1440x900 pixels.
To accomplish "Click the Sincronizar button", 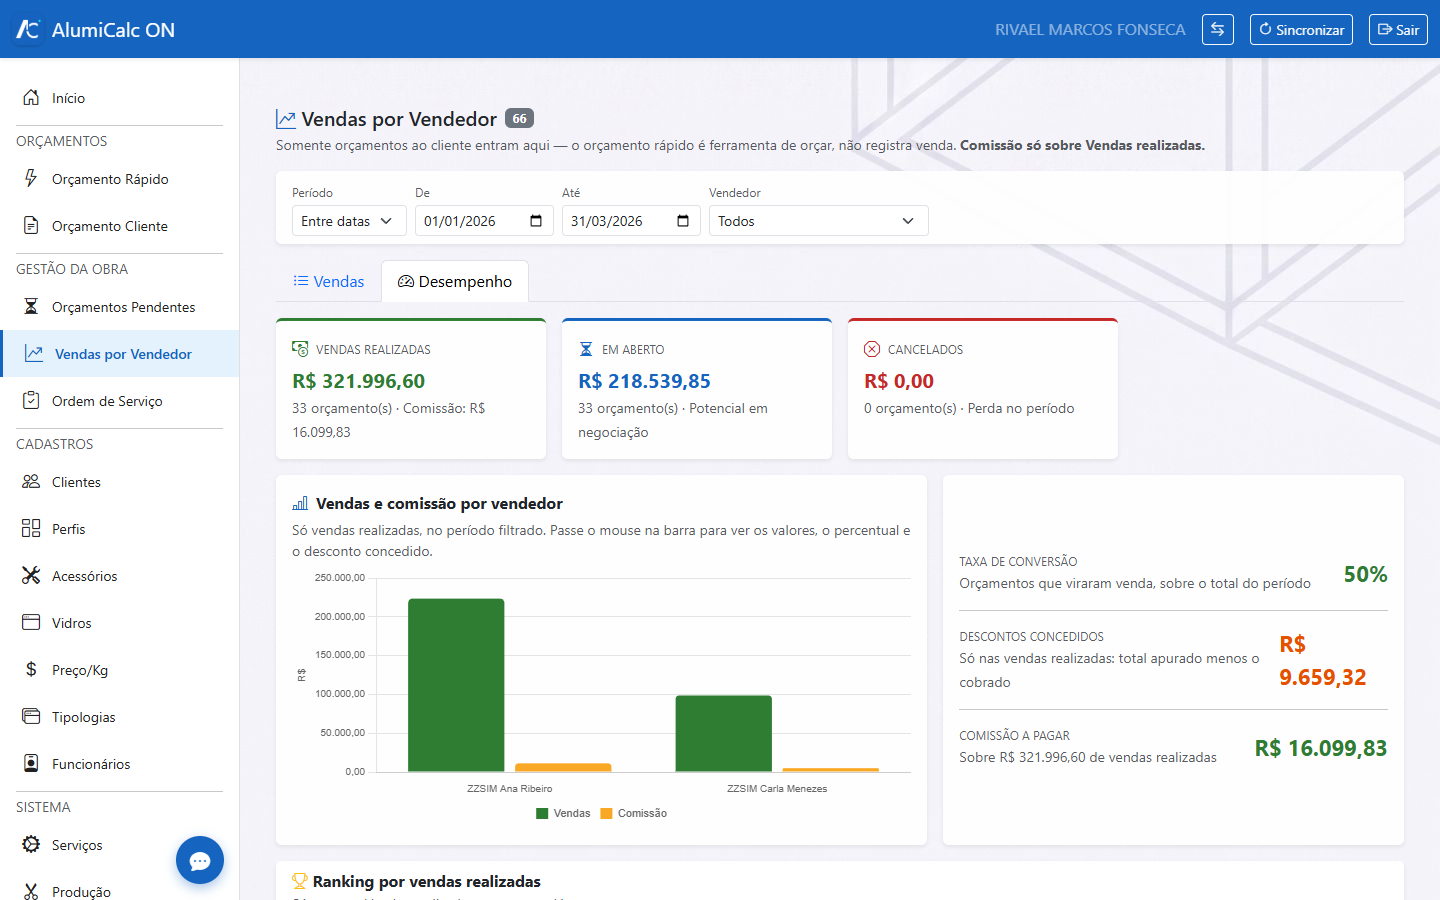I will [x=1301, y=29].
